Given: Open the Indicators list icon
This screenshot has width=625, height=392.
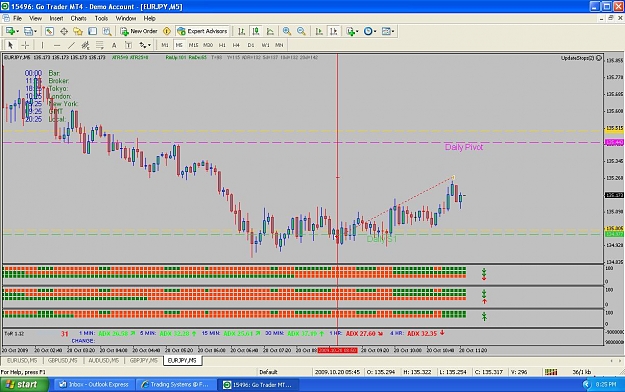Looking at the screenshot, I should point(350,31).
